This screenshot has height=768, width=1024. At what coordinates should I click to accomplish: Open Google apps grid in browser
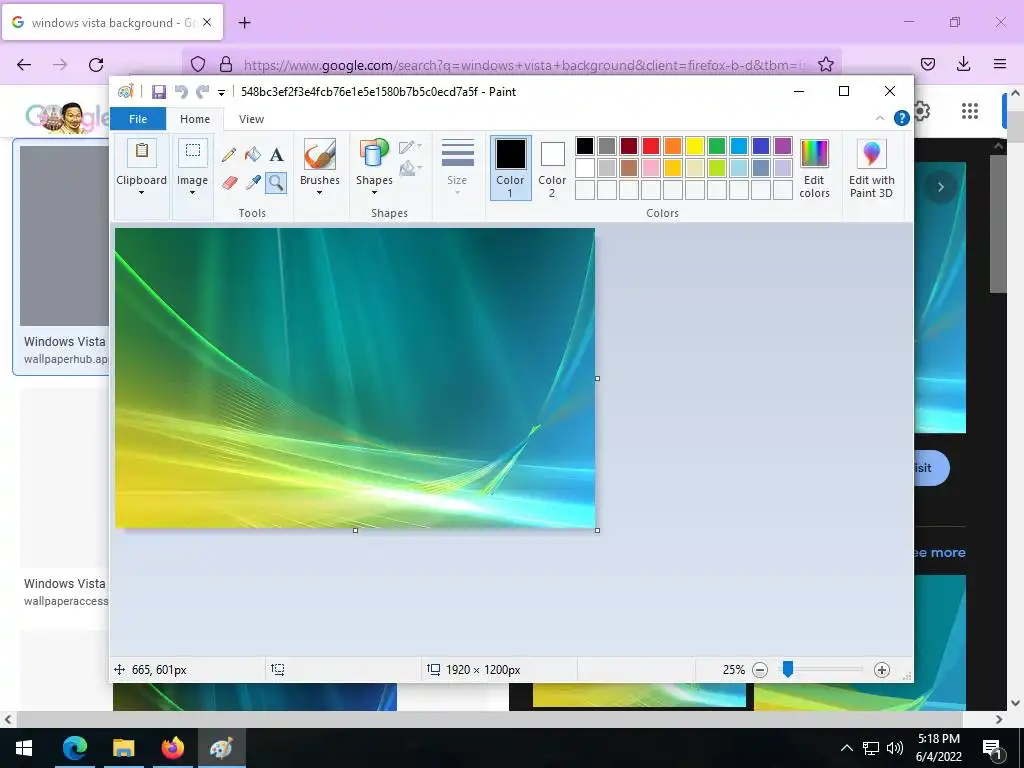[970, 111]
